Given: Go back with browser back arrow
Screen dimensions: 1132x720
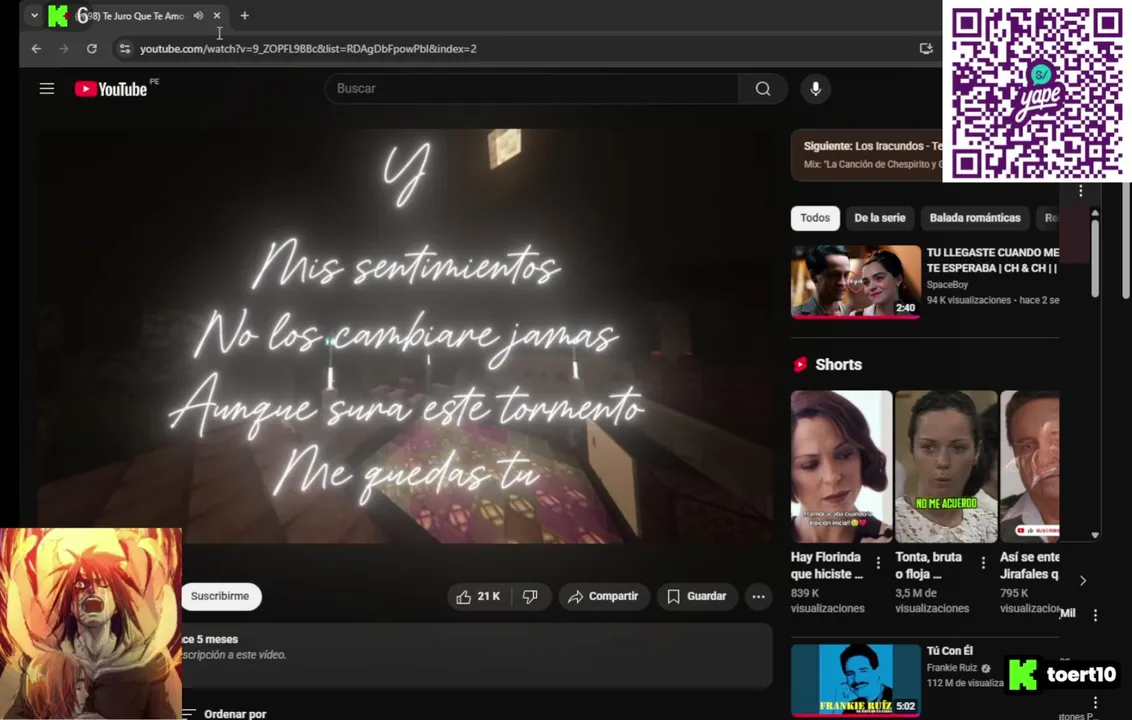Looking at the screenshot, I should 36,48.
